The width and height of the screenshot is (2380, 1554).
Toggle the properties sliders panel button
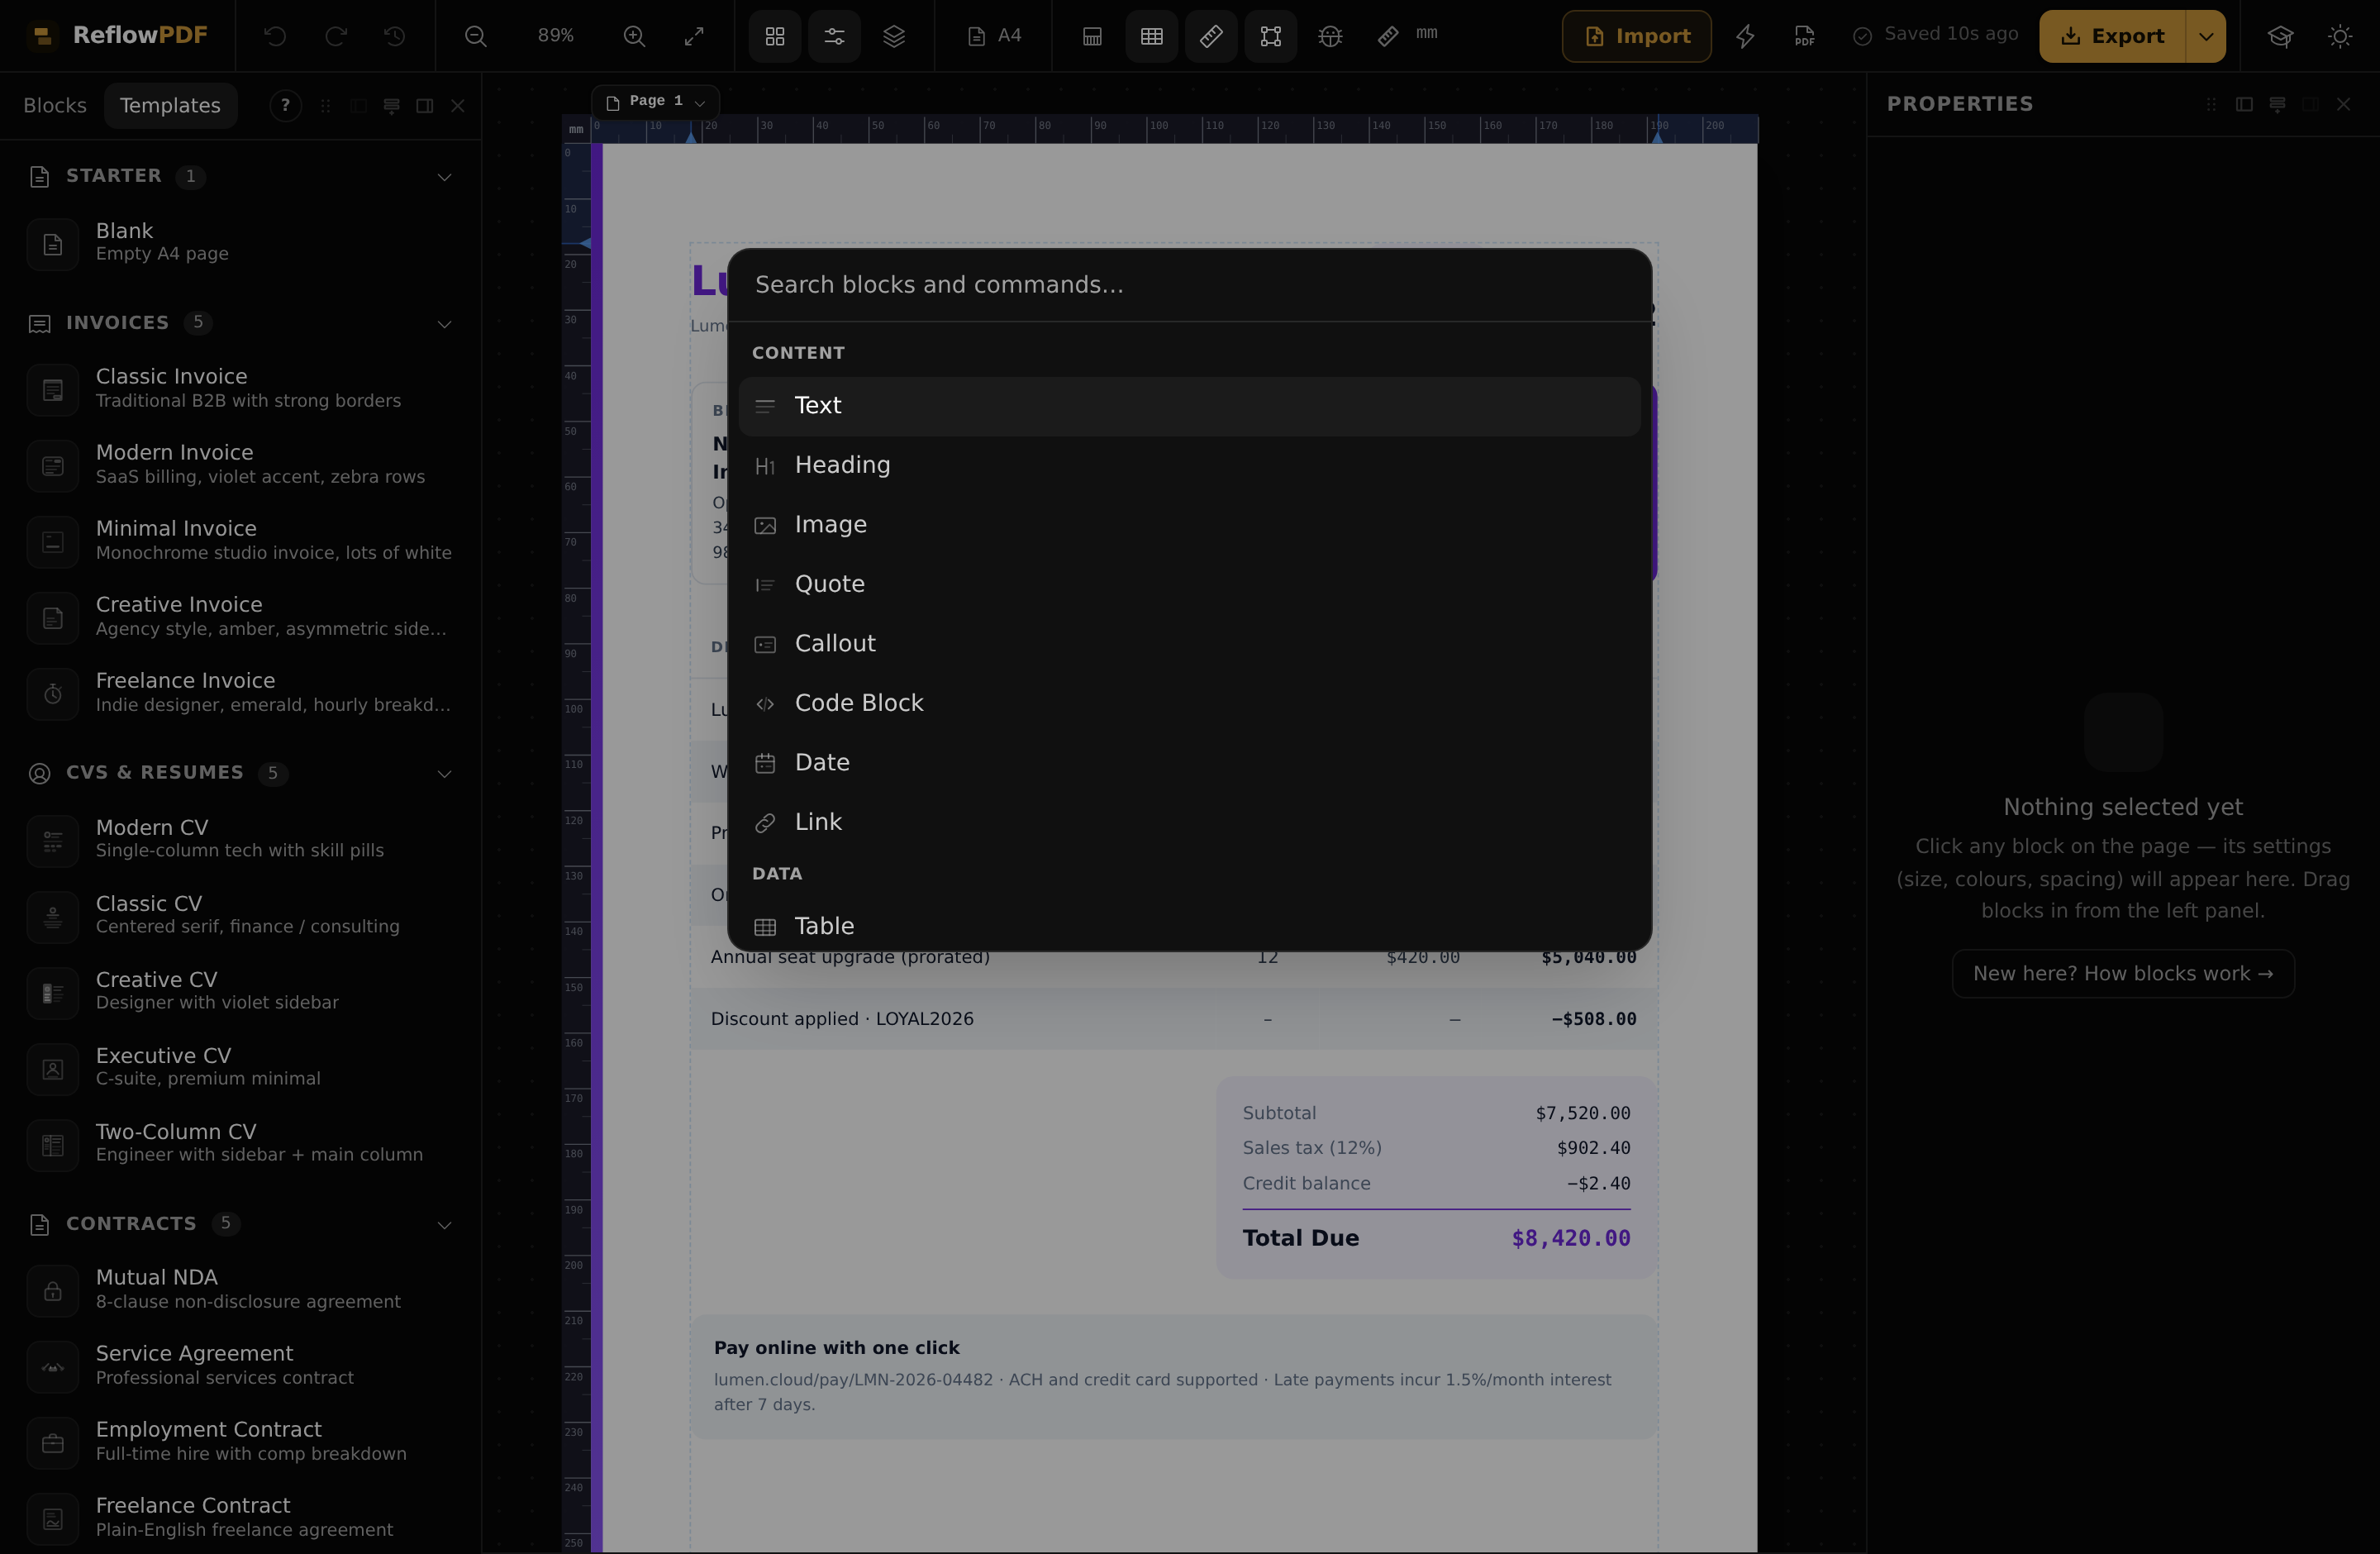point(834,36)
